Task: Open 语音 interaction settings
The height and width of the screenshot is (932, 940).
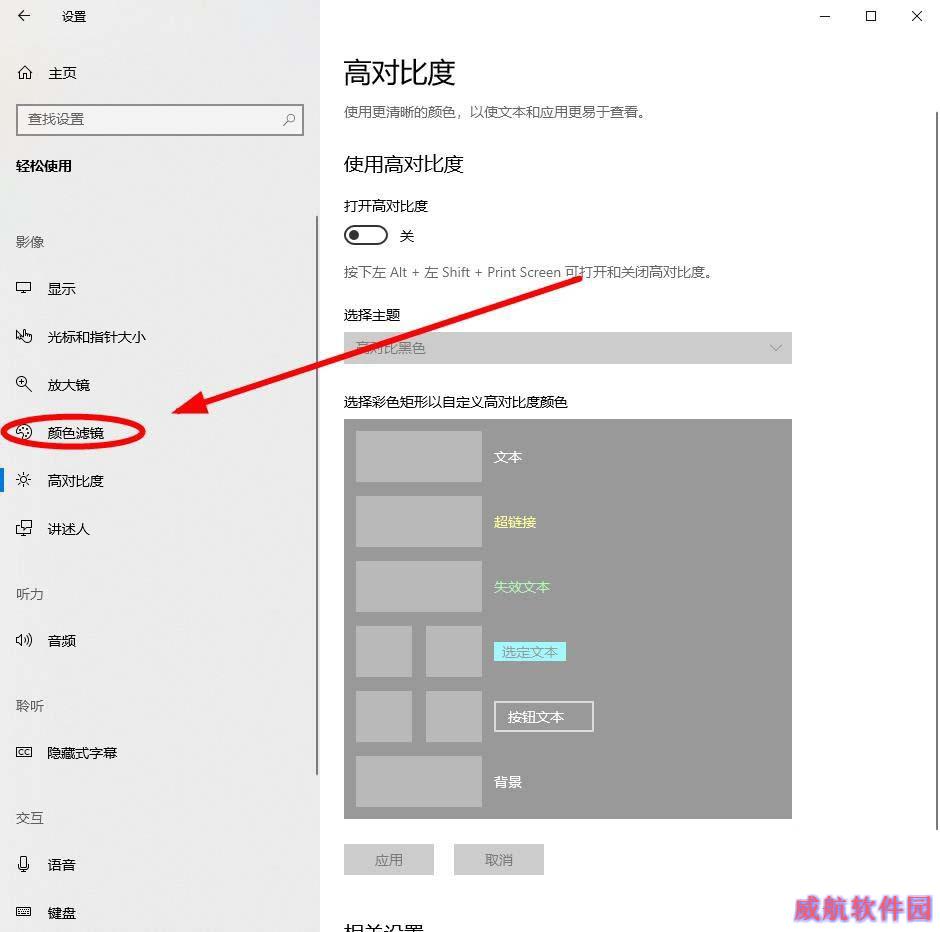Action: 62,865
